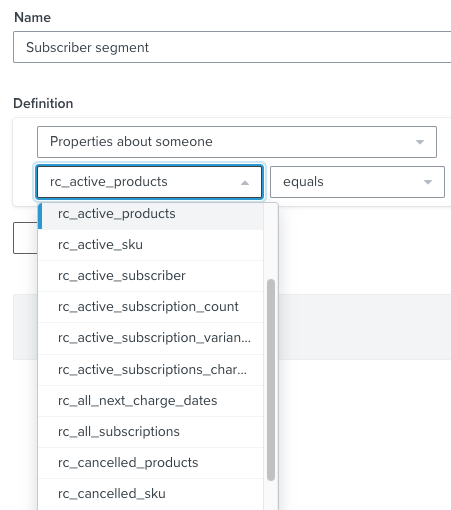Click the Name input field 'Subscriber segment'
This screenshot has width=451, height=510.
pyautogui.click(x=232, y=47)
